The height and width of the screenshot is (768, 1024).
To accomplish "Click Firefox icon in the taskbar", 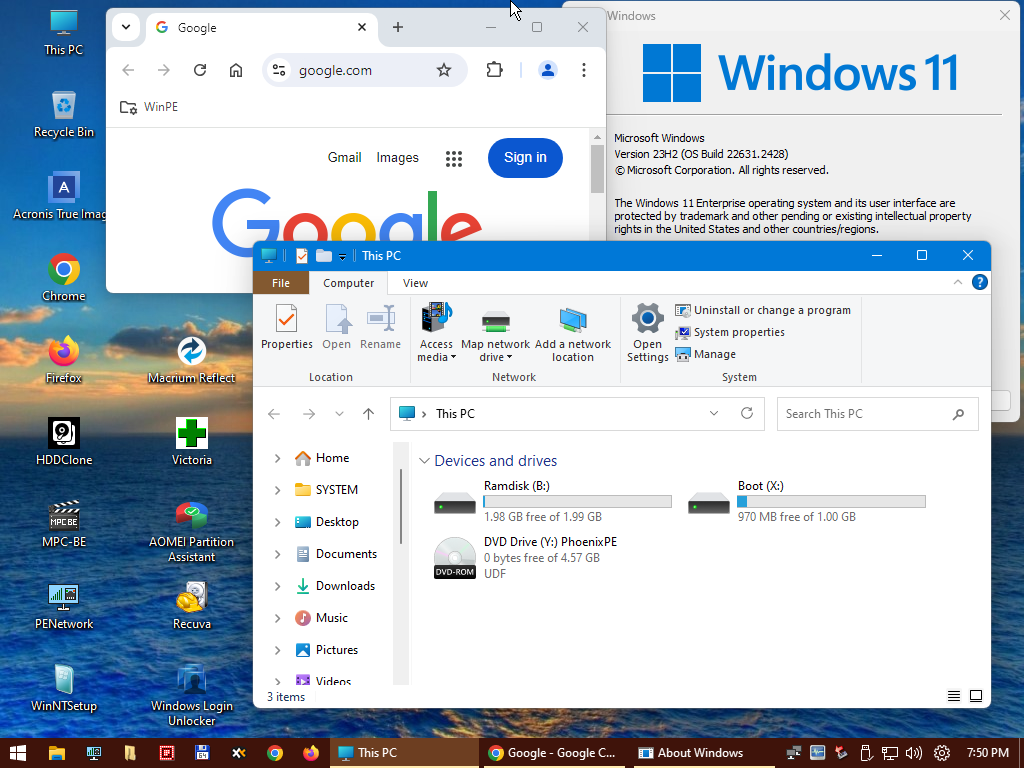I will click(x=311, y=753).
